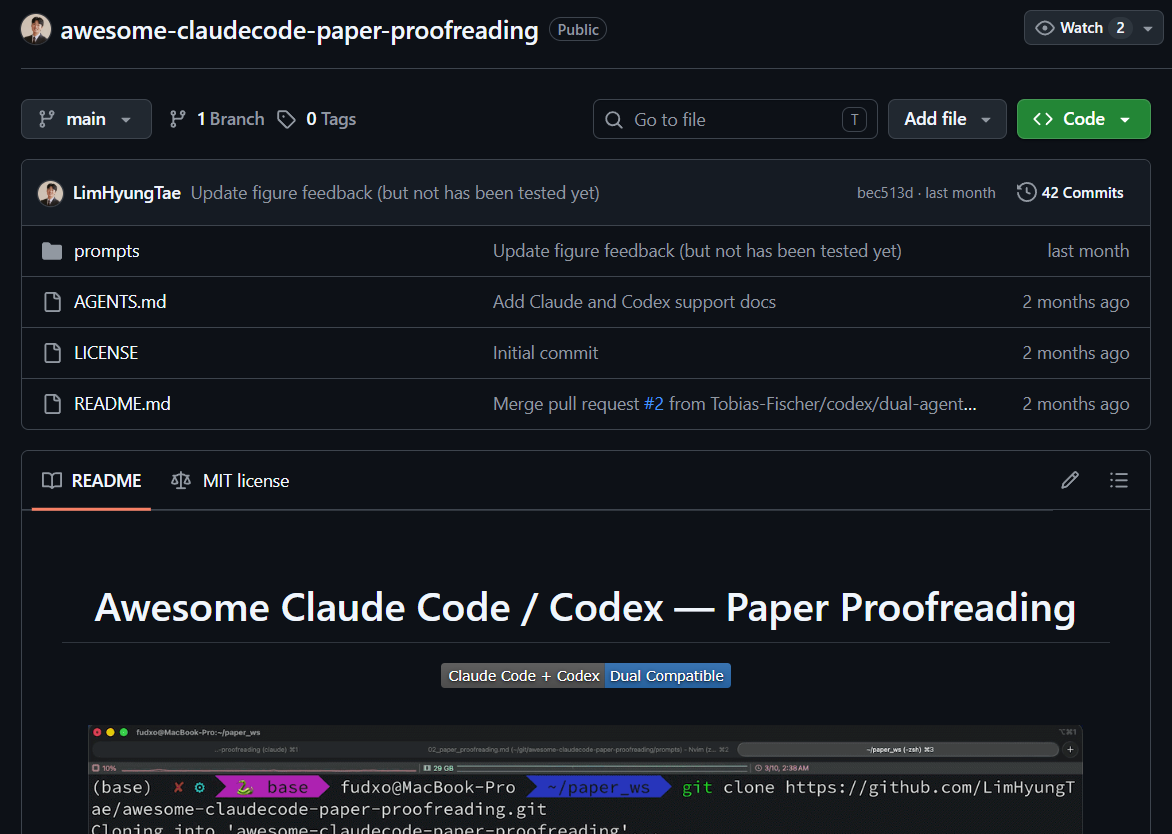
Task: View the 1 Branch link
Action: coord(217,119)
